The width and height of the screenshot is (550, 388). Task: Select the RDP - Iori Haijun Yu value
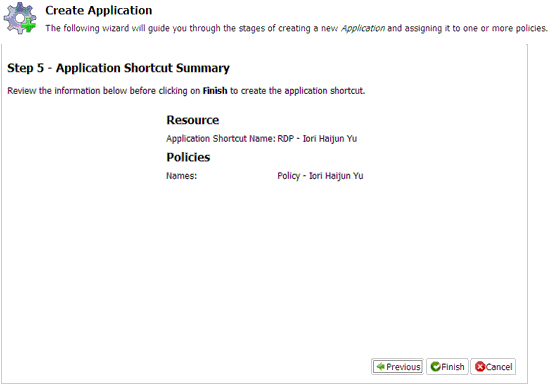coord(317,139)
